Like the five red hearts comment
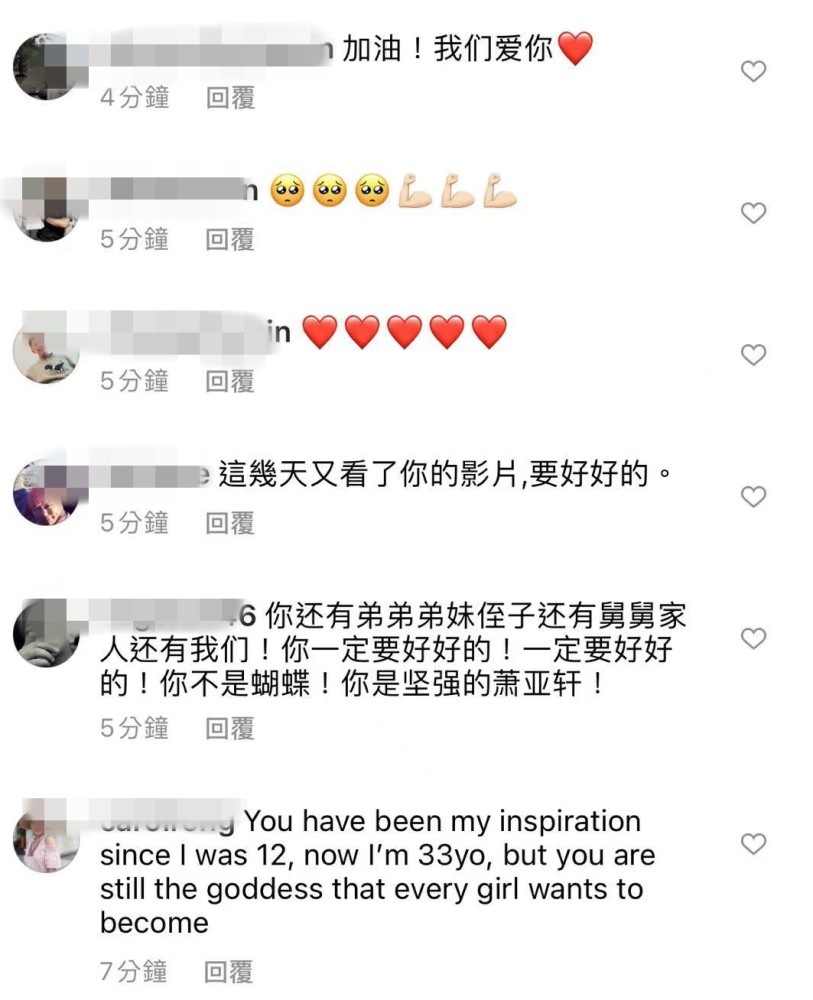 753,355
